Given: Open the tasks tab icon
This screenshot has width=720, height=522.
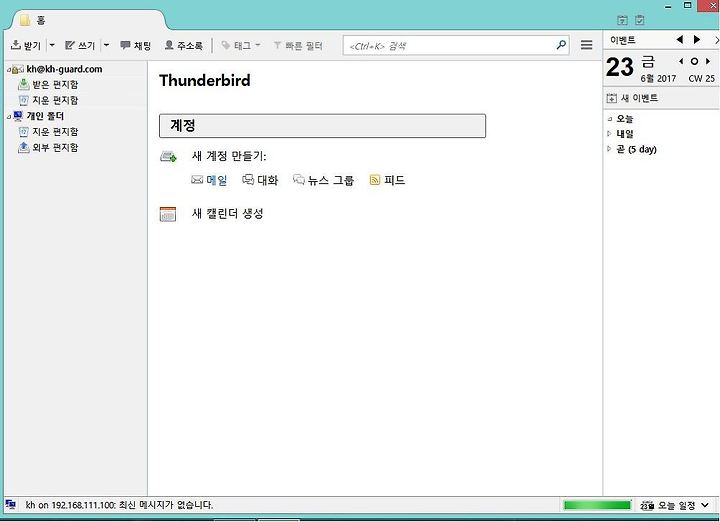Looking at the screenshot, I should point(640,20).
